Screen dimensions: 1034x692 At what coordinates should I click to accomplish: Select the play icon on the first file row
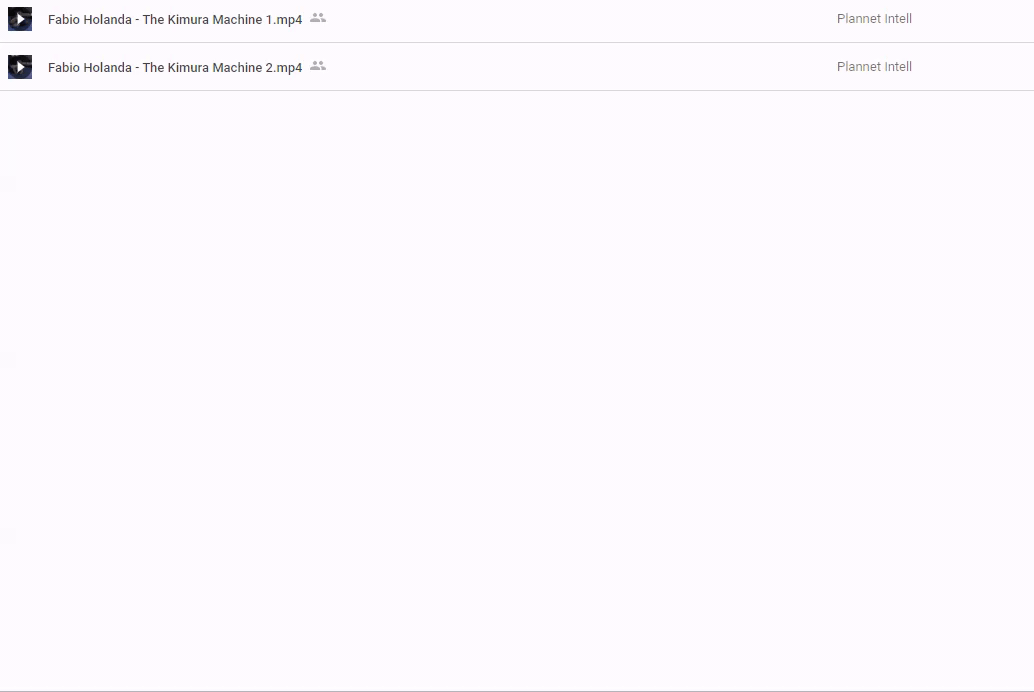[x=20, y=19]
